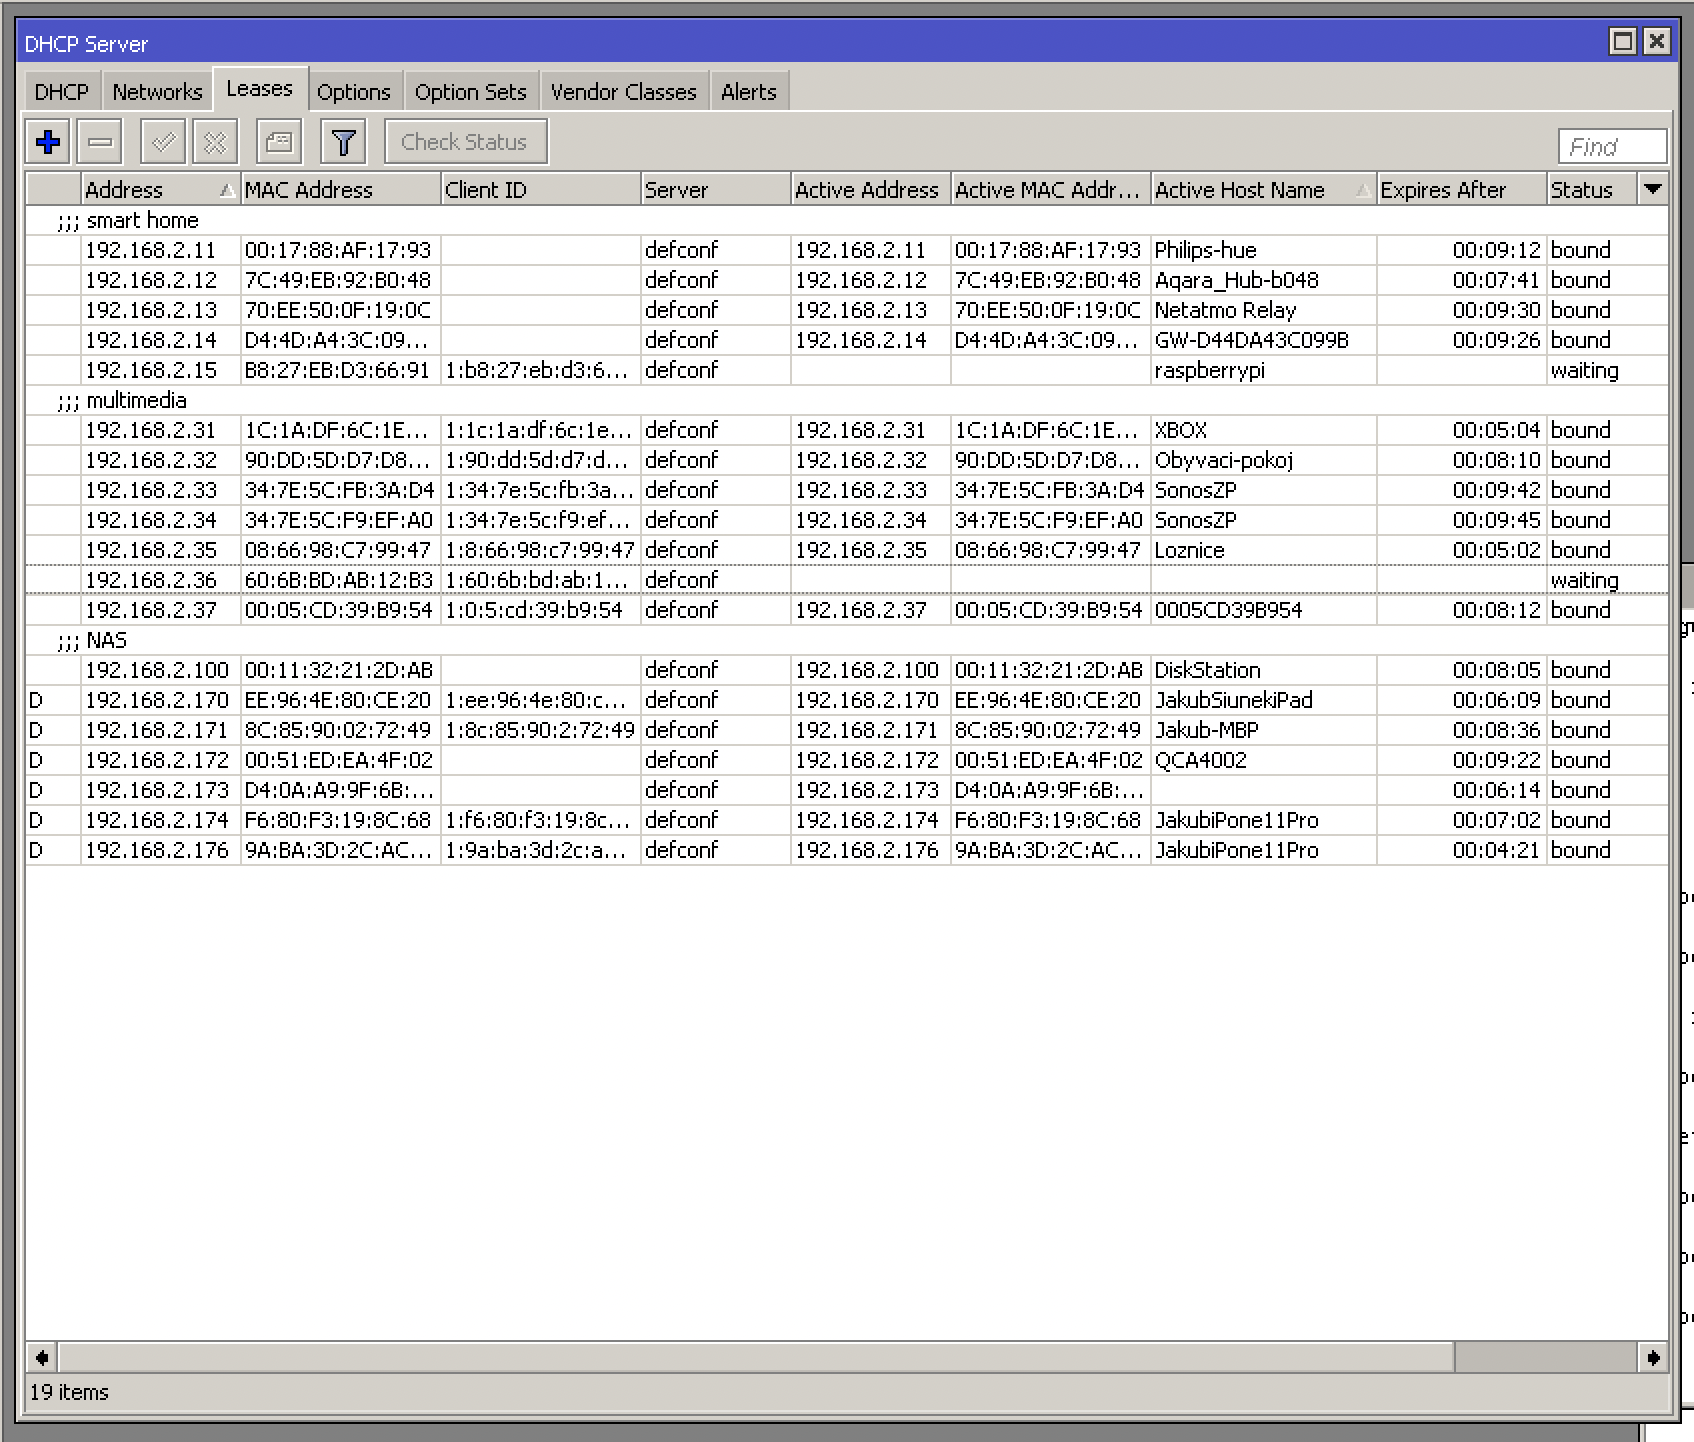Sort by the Expires After column header
1694x1442 pixels.
click(x=1461, y=190)
